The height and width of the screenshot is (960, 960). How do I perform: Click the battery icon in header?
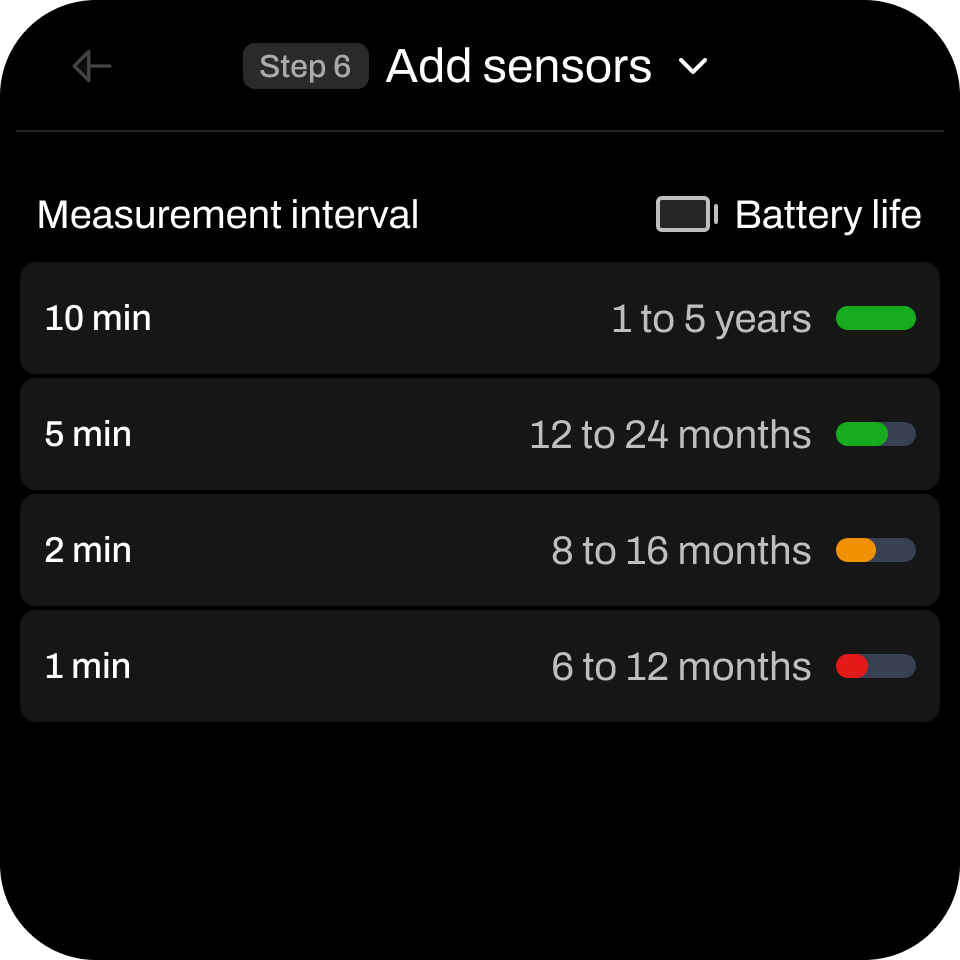point(686,214)
